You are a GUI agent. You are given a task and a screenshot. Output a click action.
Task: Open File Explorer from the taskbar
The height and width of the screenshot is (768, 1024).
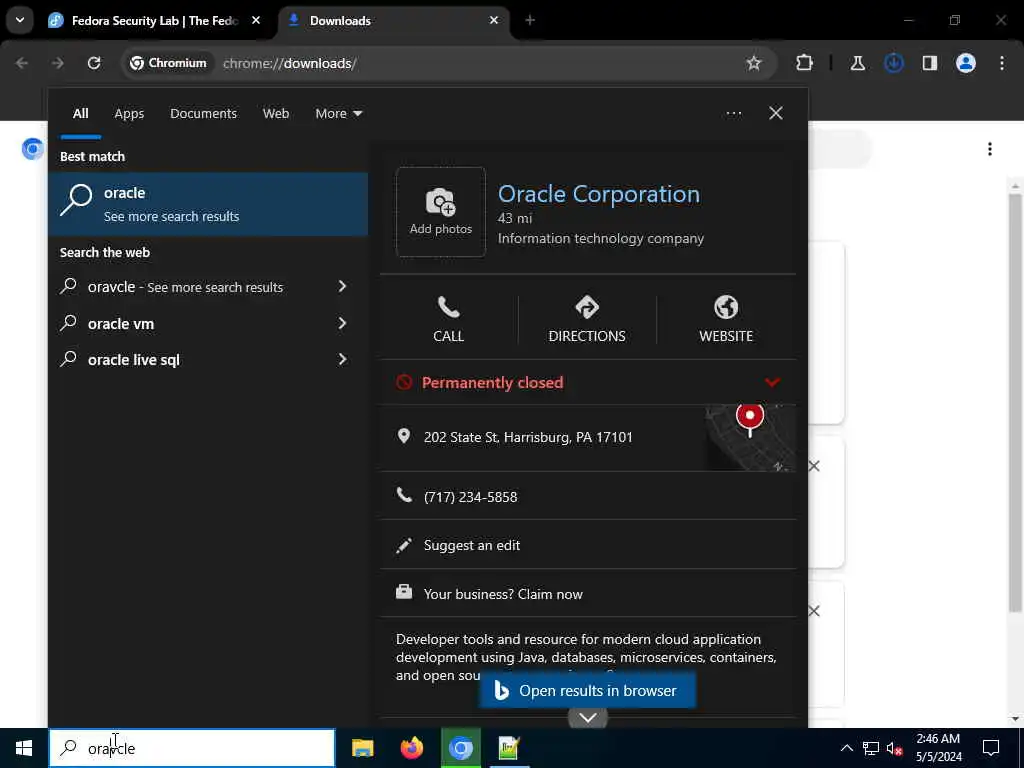[362, 748]
